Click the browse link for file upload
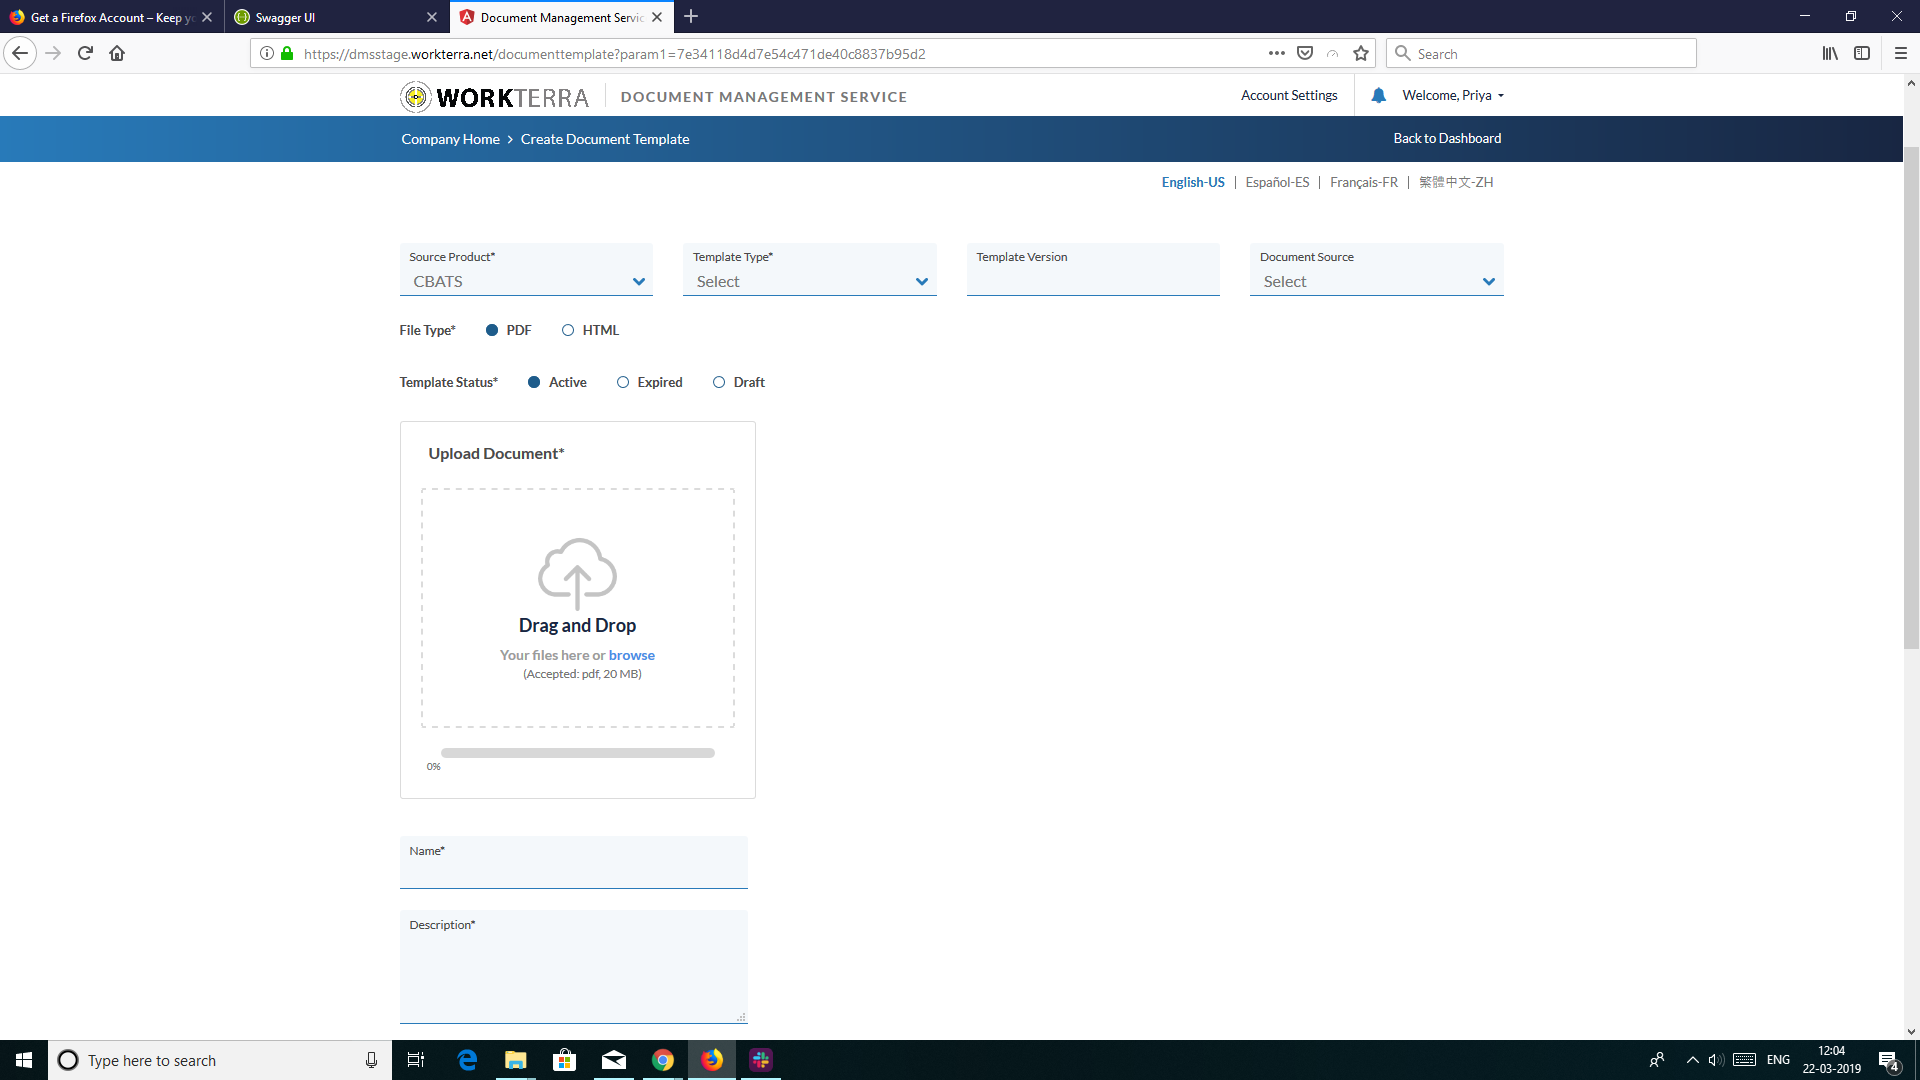 pyautogui.click(x=632, y=656)
